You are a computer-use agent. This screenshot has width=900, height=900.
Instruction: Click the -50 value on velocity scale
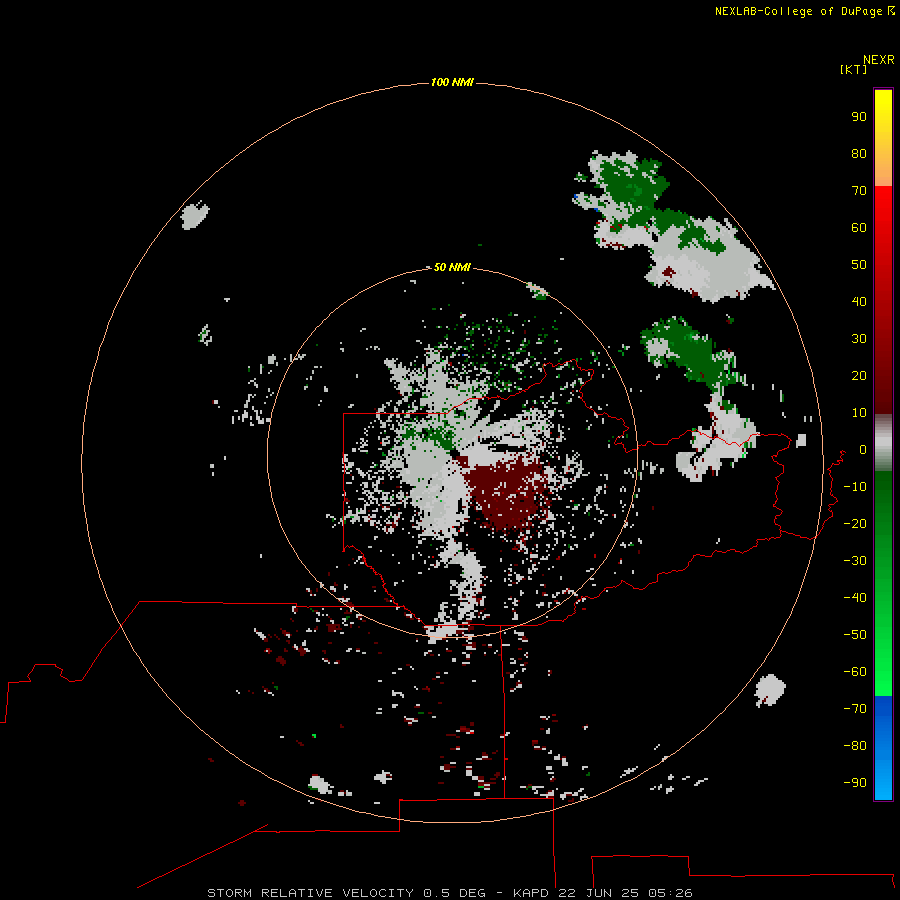855,635
